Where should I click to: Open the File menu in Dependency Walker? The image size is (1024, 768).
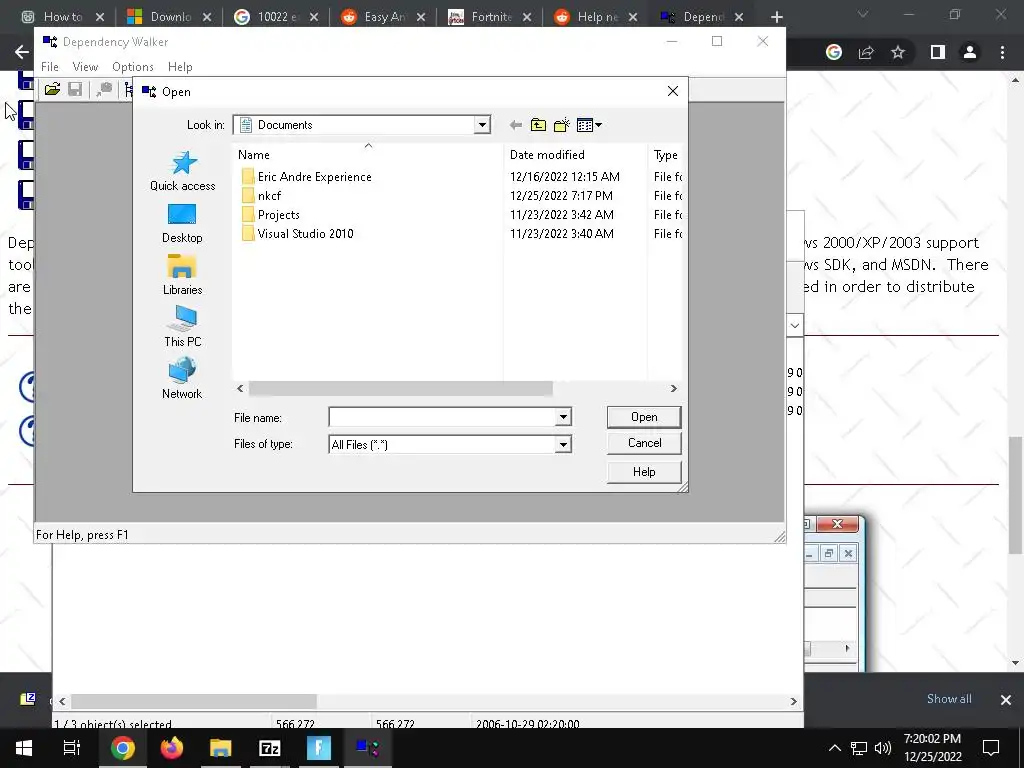tap(50, 67)
